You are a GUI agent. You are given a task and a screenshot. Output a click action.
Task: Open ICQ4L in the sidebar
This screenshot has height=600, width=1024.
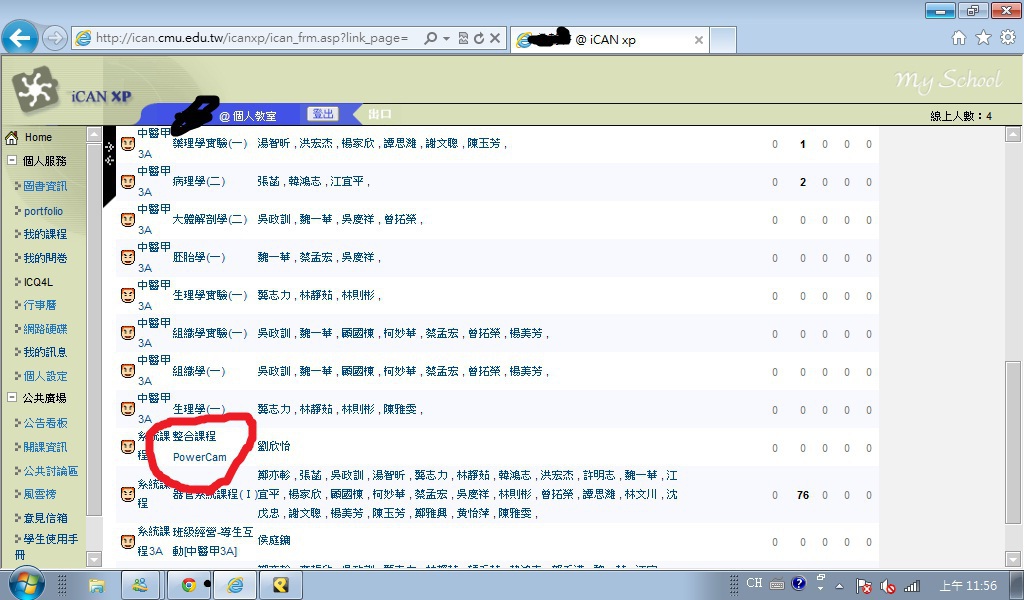[38, 282]
